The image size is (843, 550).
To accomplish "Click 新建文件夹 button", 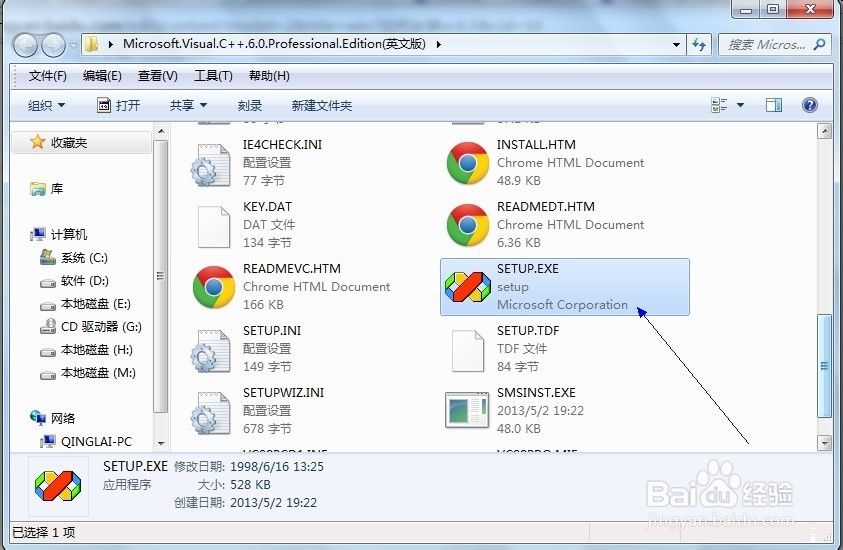I will point(322,105).
